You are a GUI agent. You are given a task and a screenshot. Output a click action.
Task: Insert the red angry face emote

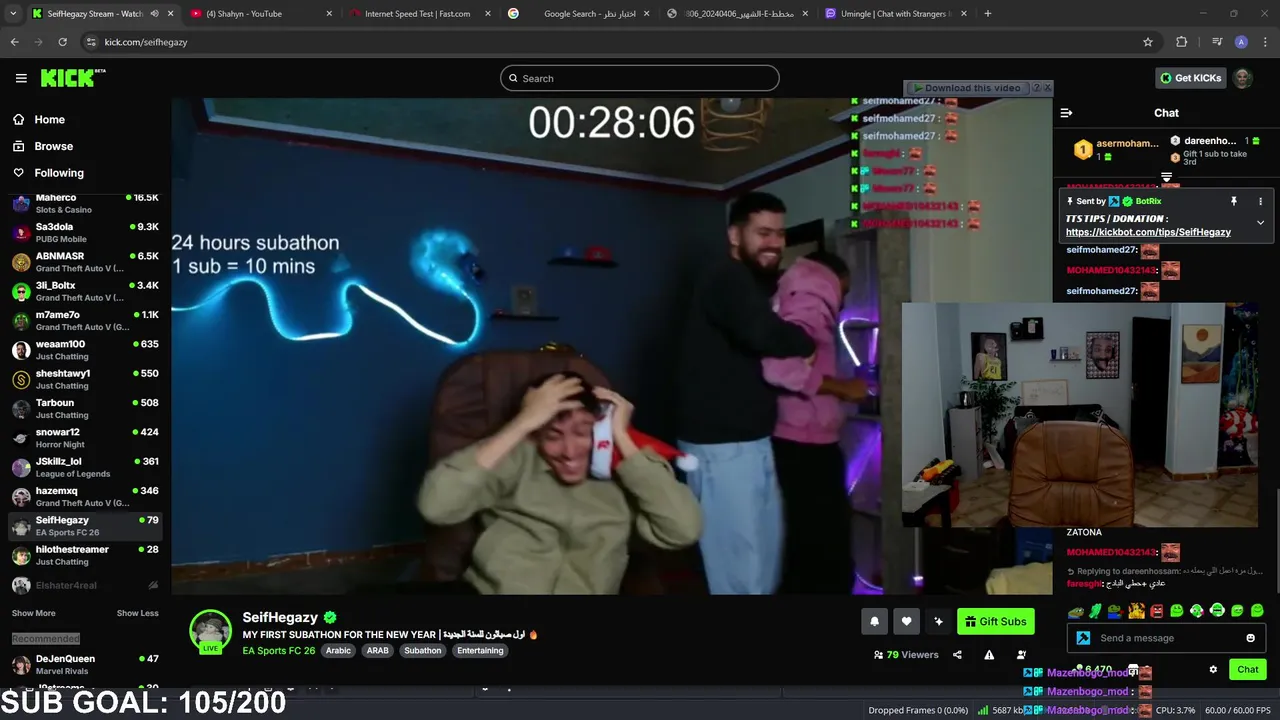tap(1156, 611)
